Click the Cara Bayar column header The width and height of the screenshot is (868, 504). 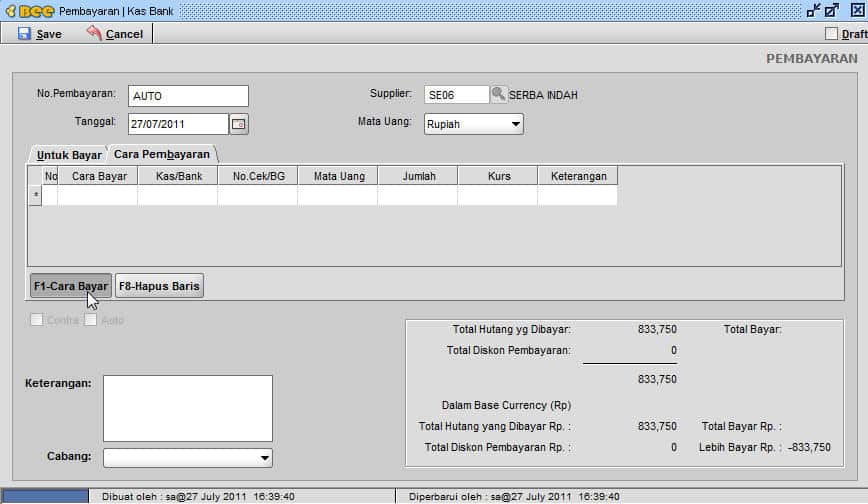point(99,176)
